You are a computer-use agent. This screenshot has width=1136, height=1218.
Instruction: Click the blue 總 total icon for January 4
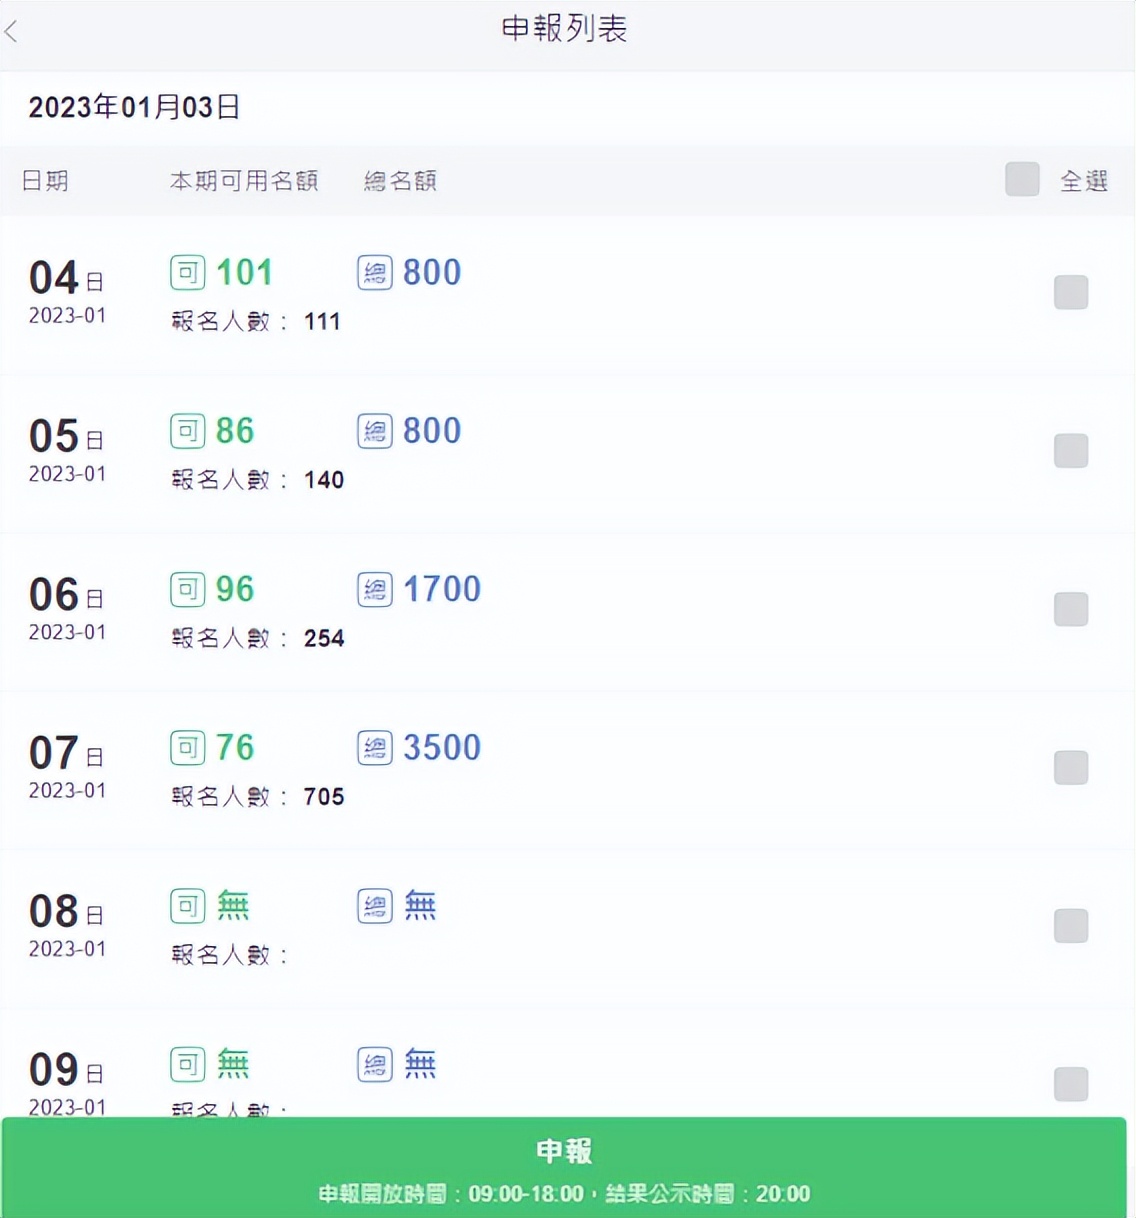tap(373, 272)
